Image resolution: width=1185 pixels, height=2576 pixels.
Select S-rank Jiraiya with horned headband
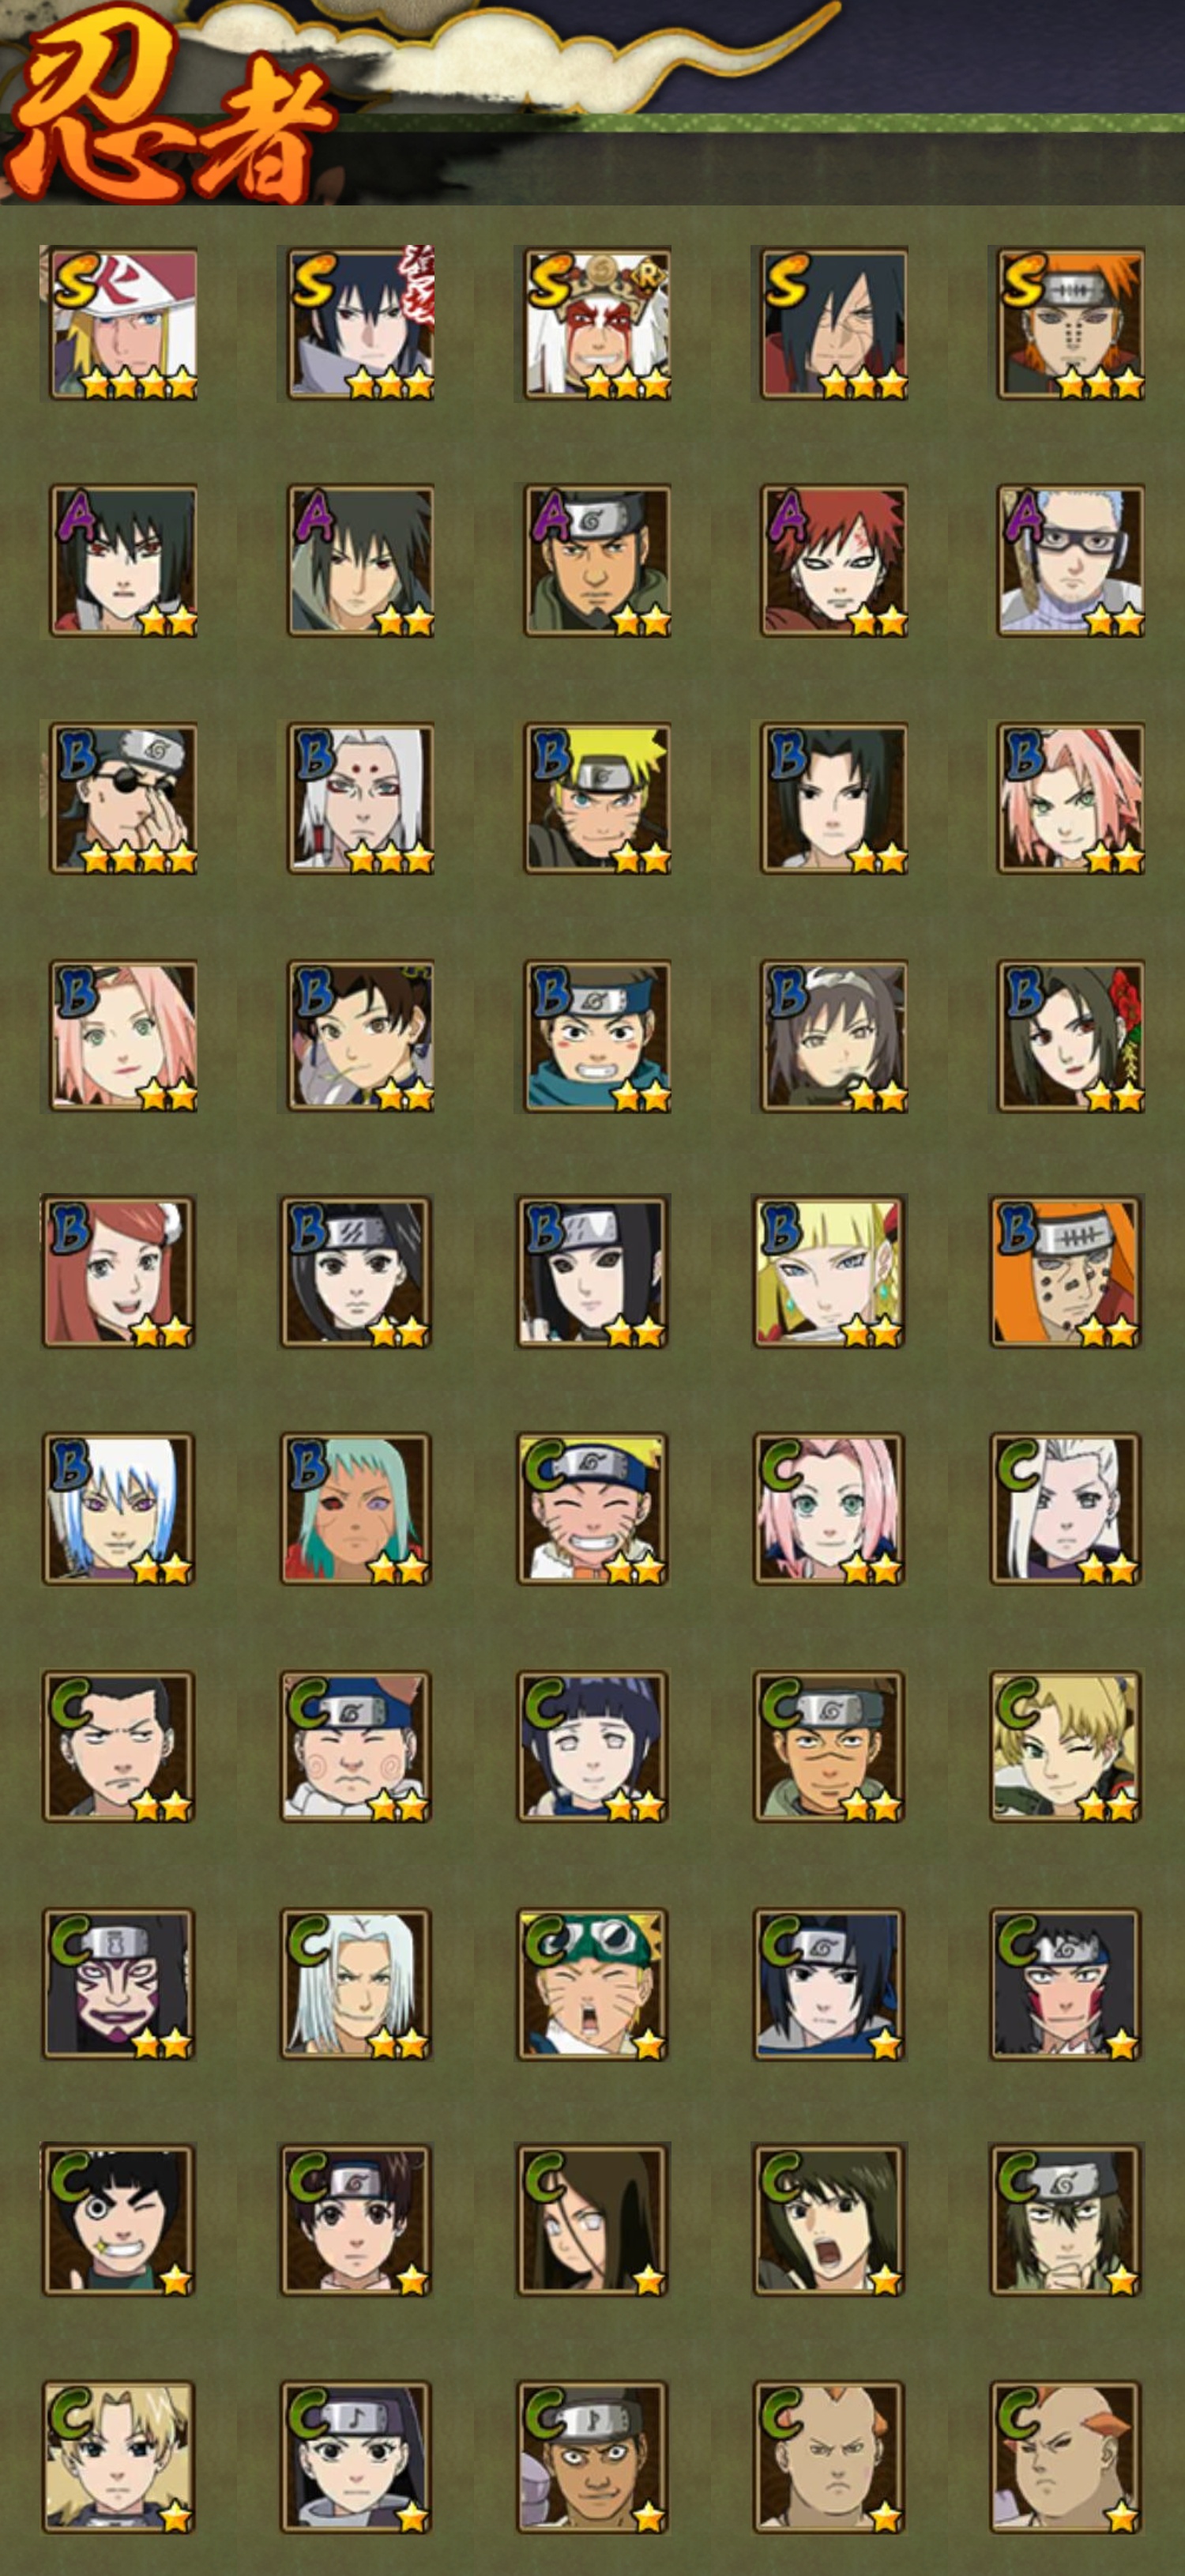coord(597,324)
